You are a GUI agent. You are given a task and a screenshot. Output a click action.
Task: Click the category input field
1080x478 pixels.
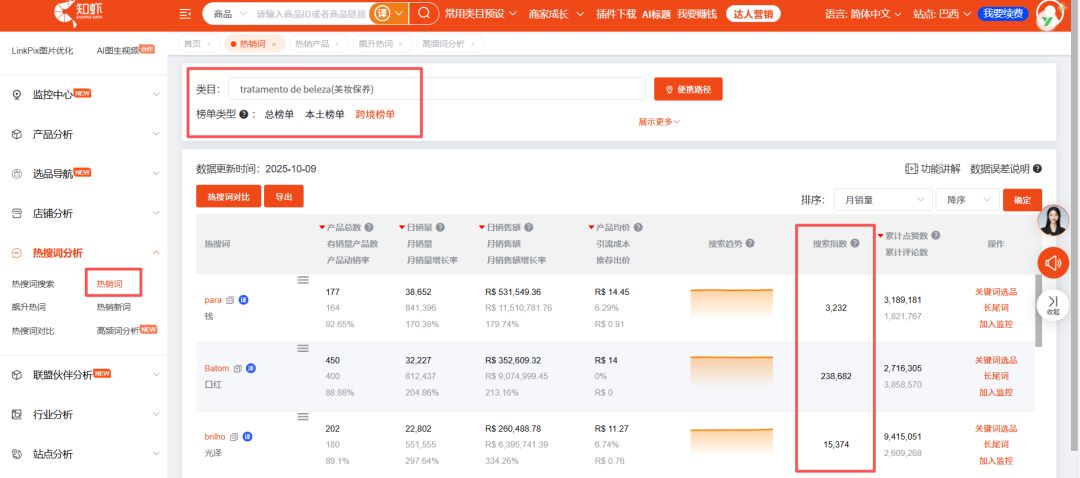436,89
